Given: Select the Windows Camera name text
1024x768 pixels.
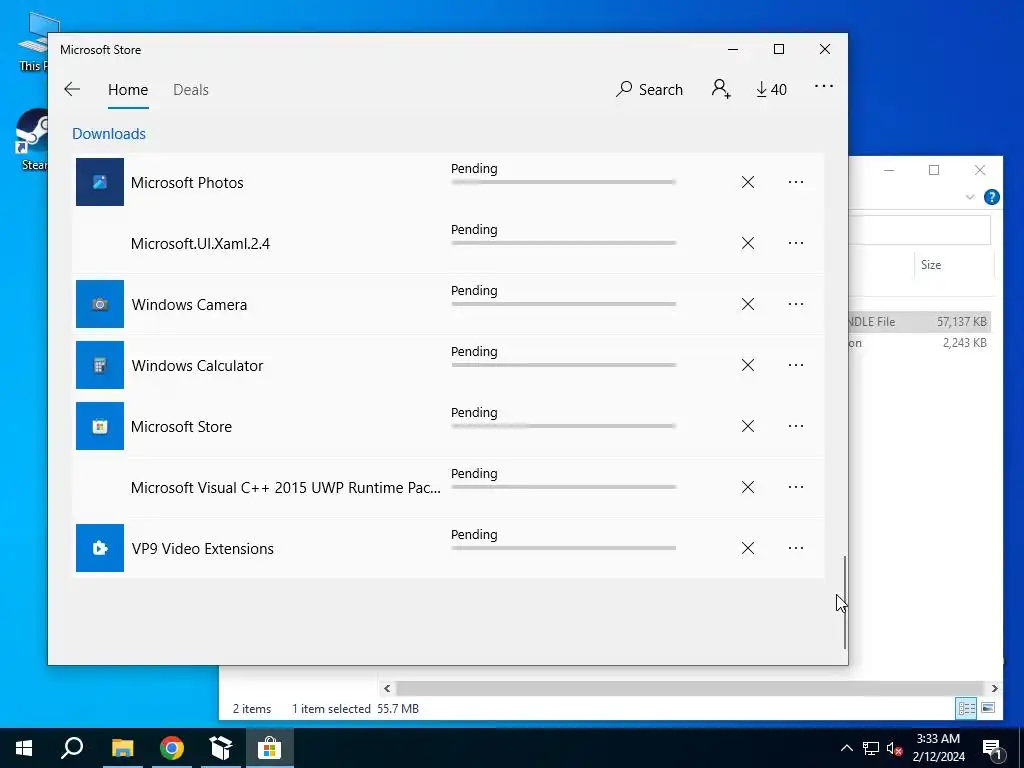Looking at the screenshot, I should point(189,305).
